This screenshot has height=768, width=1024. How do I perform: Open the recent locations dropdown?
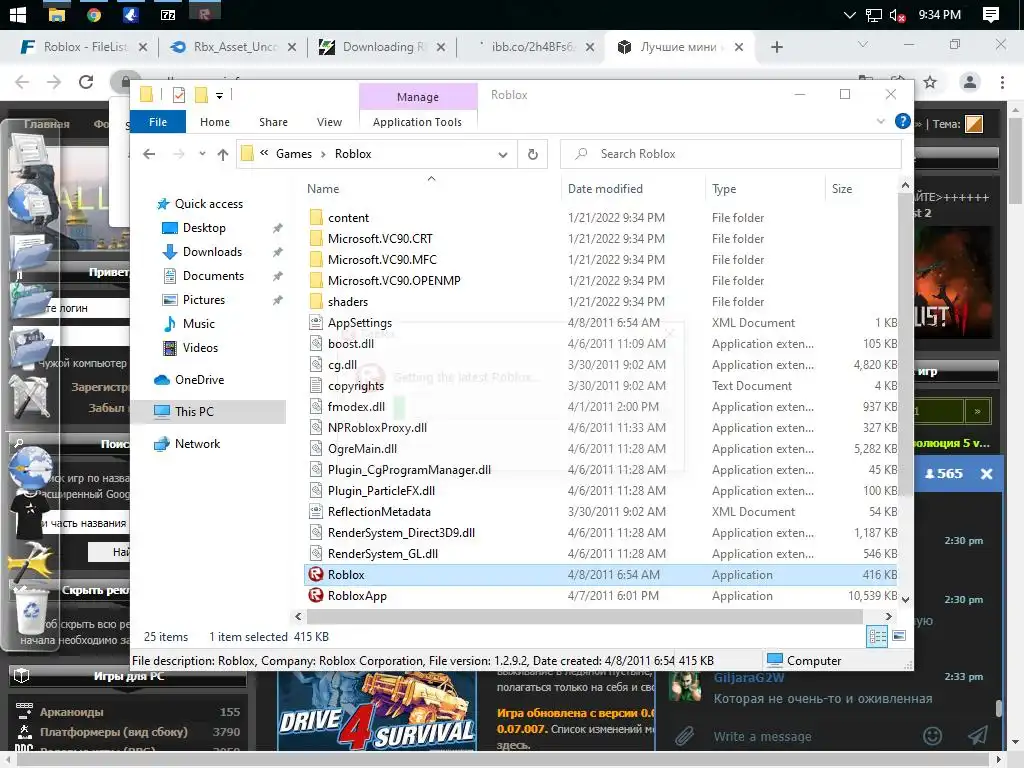pyautogui.click(x=202, y=154)
